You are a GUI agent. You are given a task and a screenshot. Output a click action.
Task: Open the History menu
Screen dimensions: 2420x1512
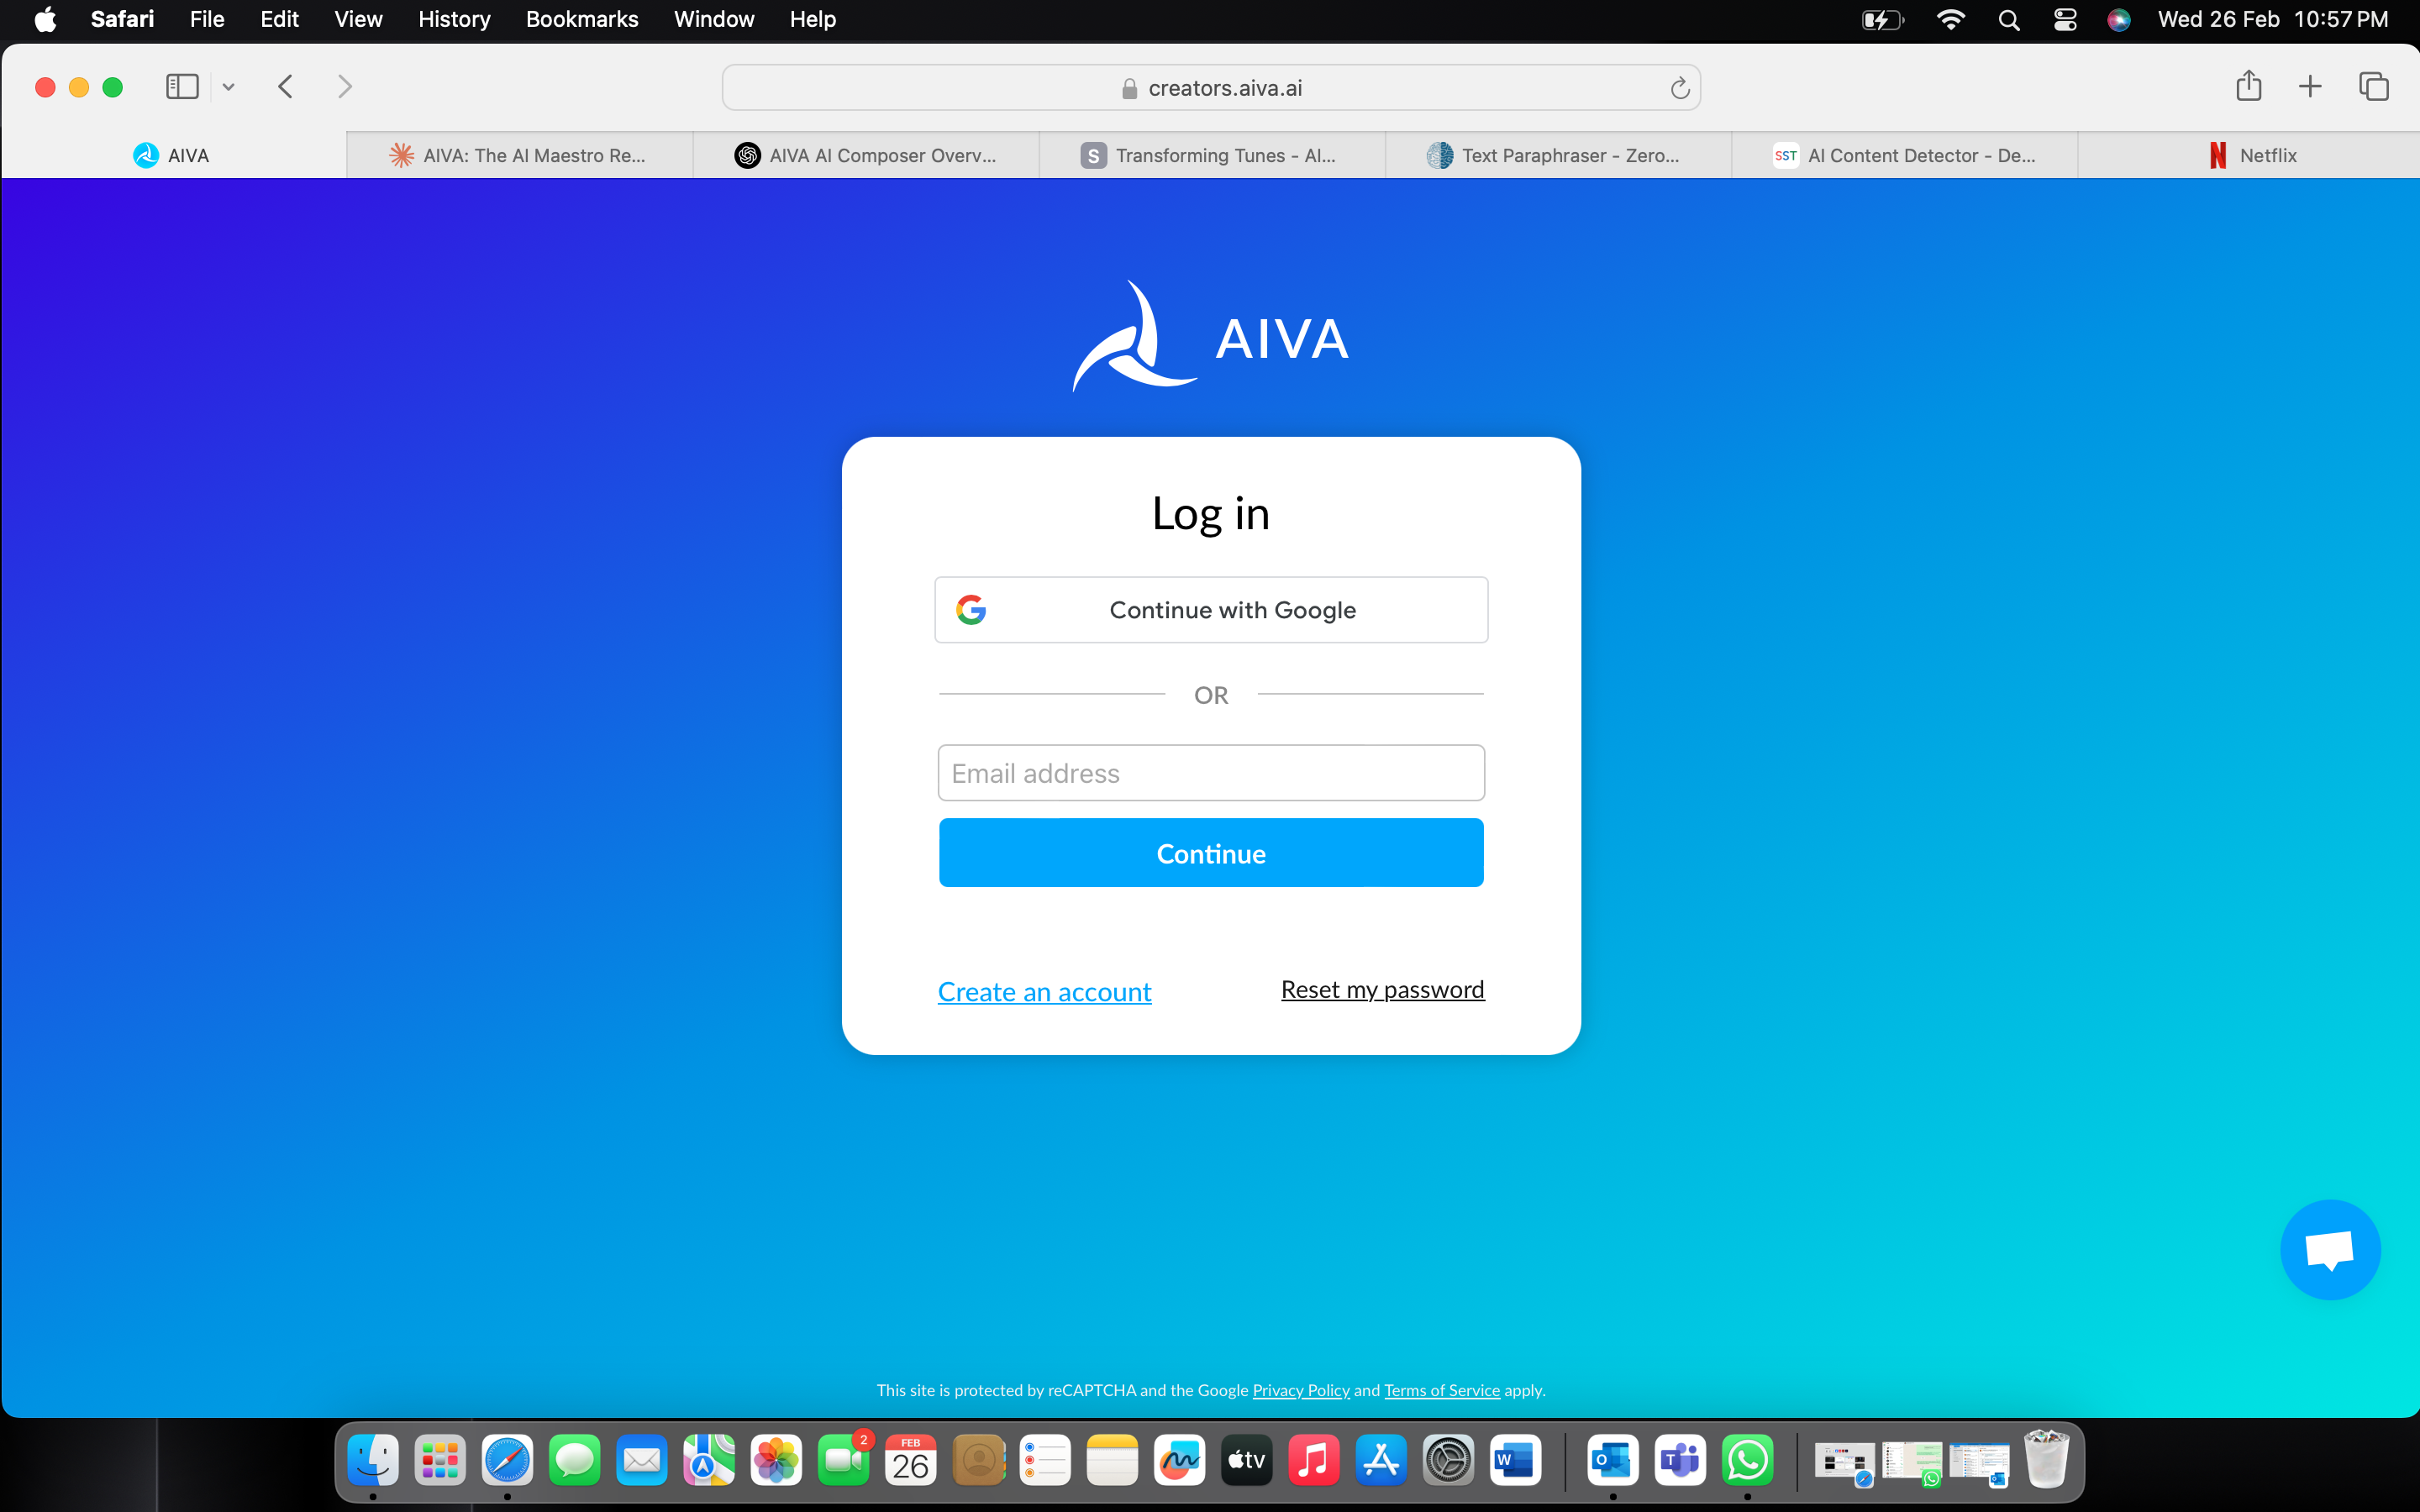454,19
